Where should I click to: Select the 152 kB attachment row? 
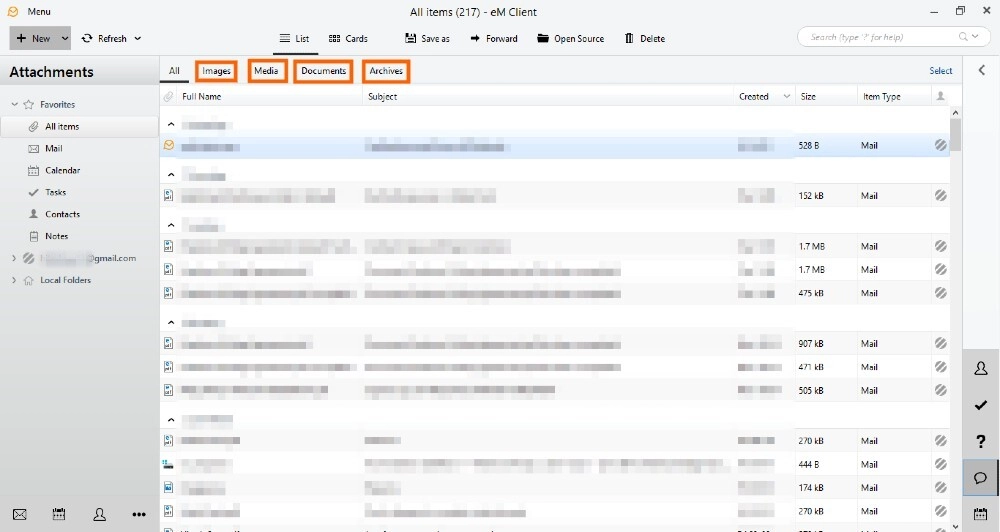(x=555, y=196)
